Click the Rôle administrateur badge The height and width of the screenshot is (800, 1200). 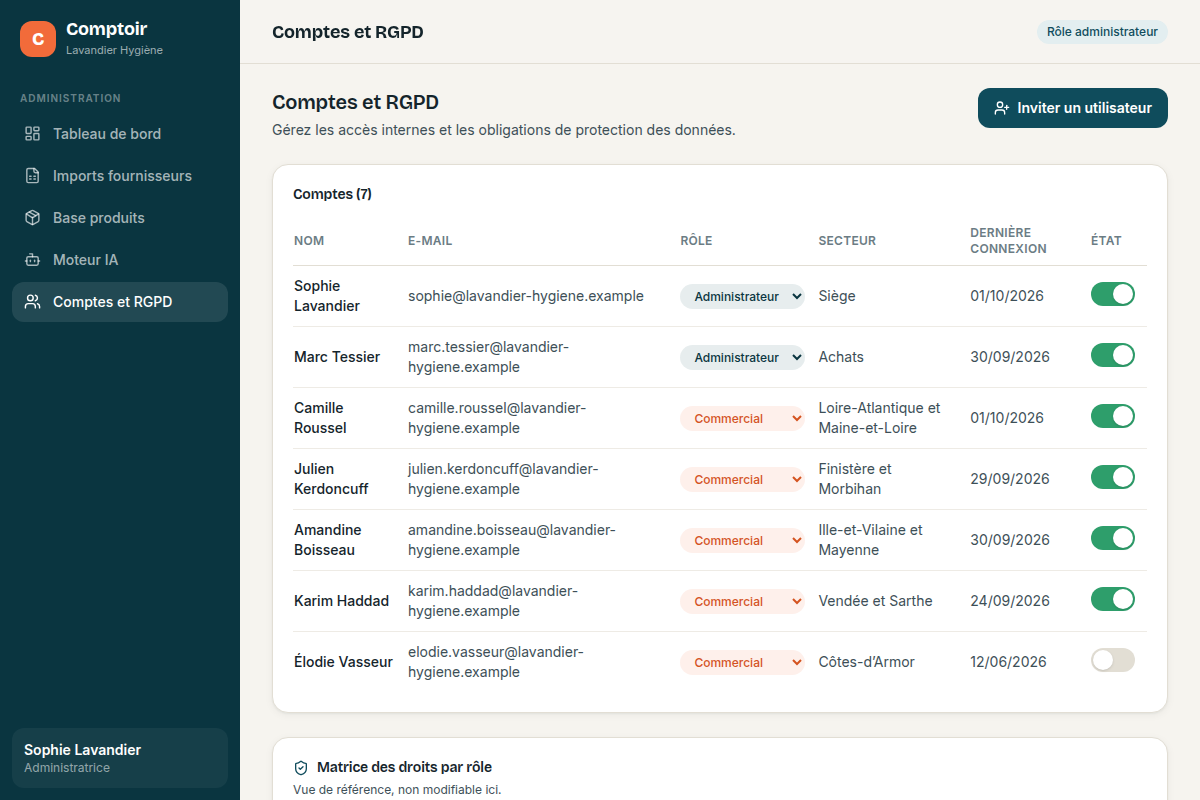(x=1102, y=32)
